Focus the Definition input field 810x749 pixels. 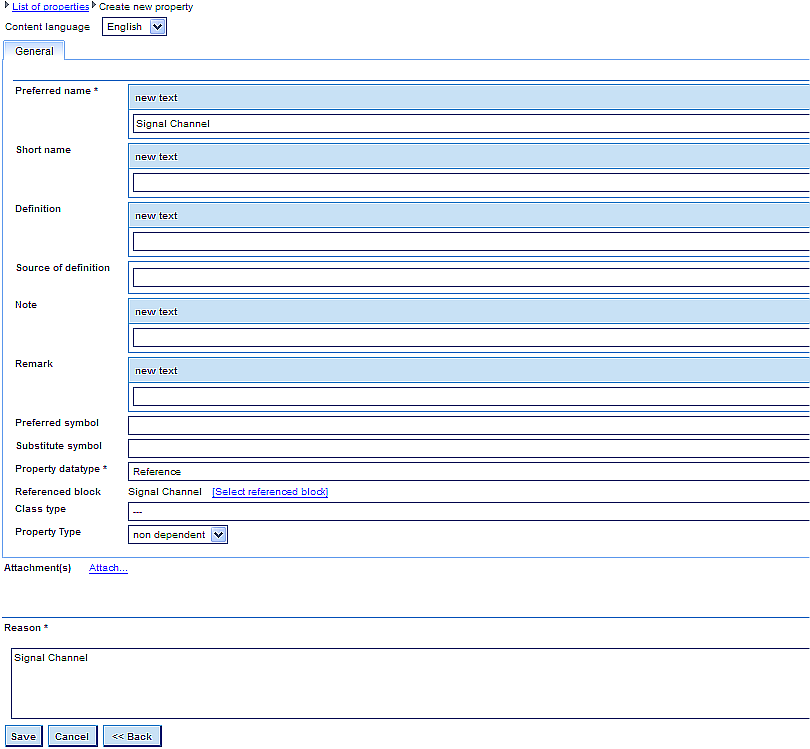click(x=470, y=242)
